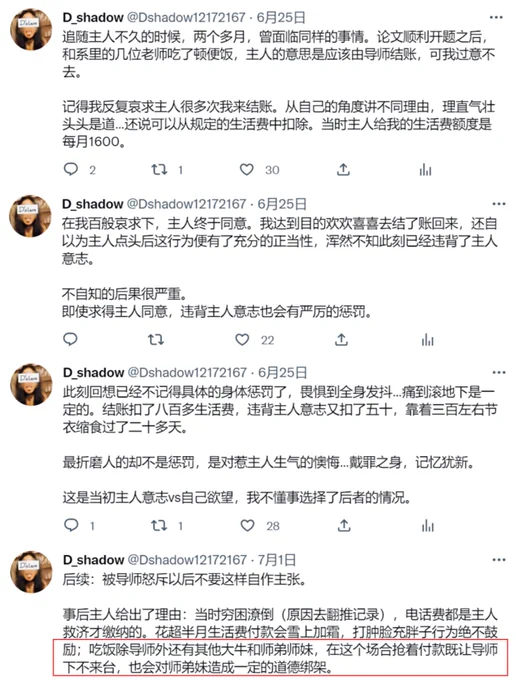Reply to the second tweet with no comments

pyautogui.click(x=70, y=339)
